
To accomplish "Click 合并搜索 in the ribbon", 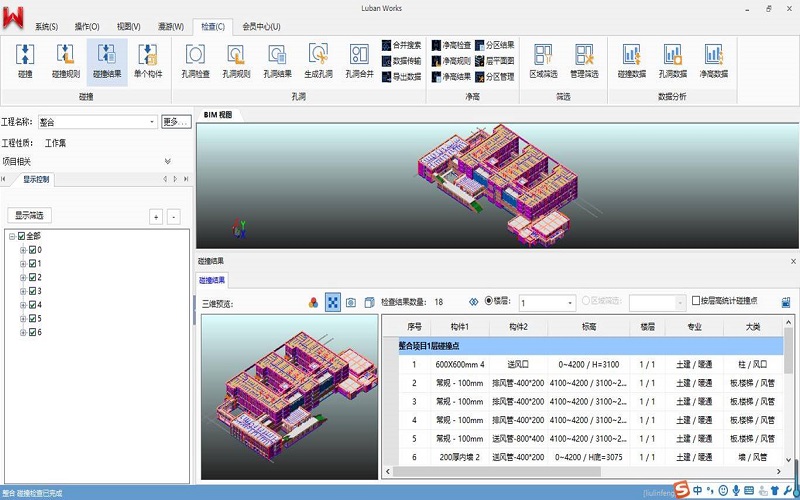I will pyautogui.click(x=402, y=45).
